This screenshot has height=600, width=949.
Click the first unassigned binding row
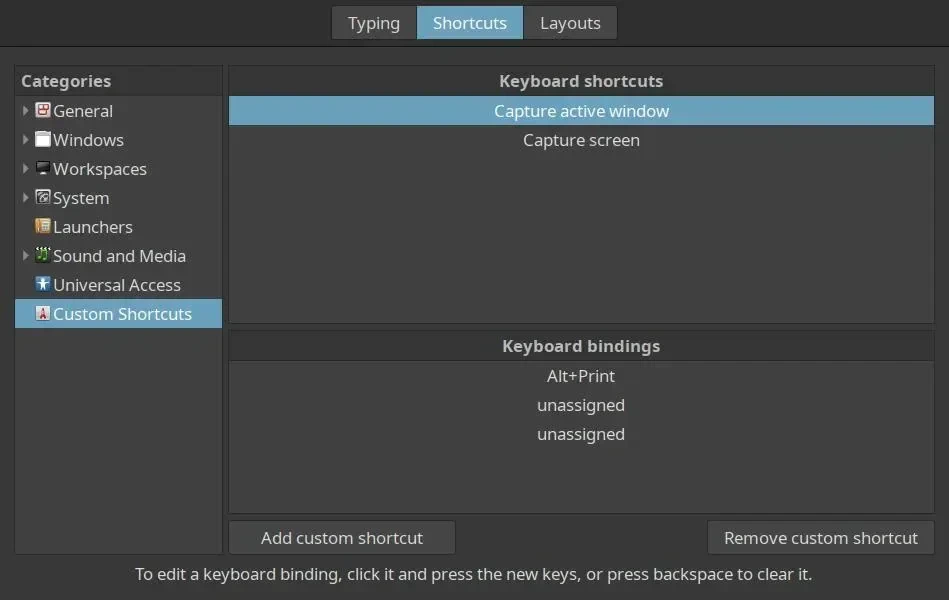tap(581, 405)
